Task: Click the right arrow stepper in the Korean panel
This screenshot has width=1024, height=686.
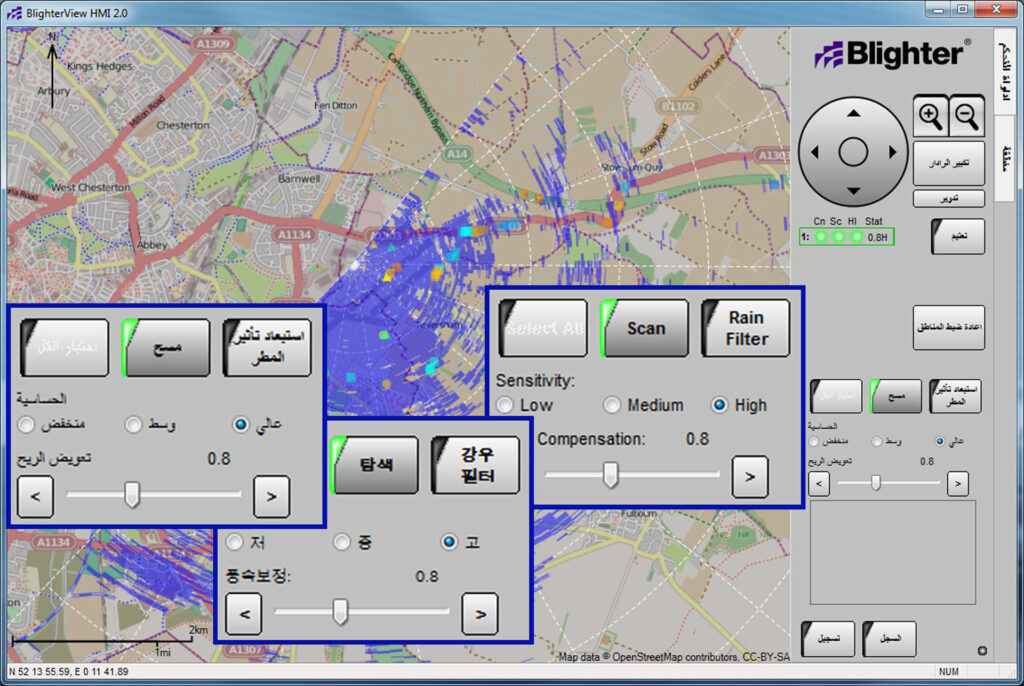Action: 480,613
